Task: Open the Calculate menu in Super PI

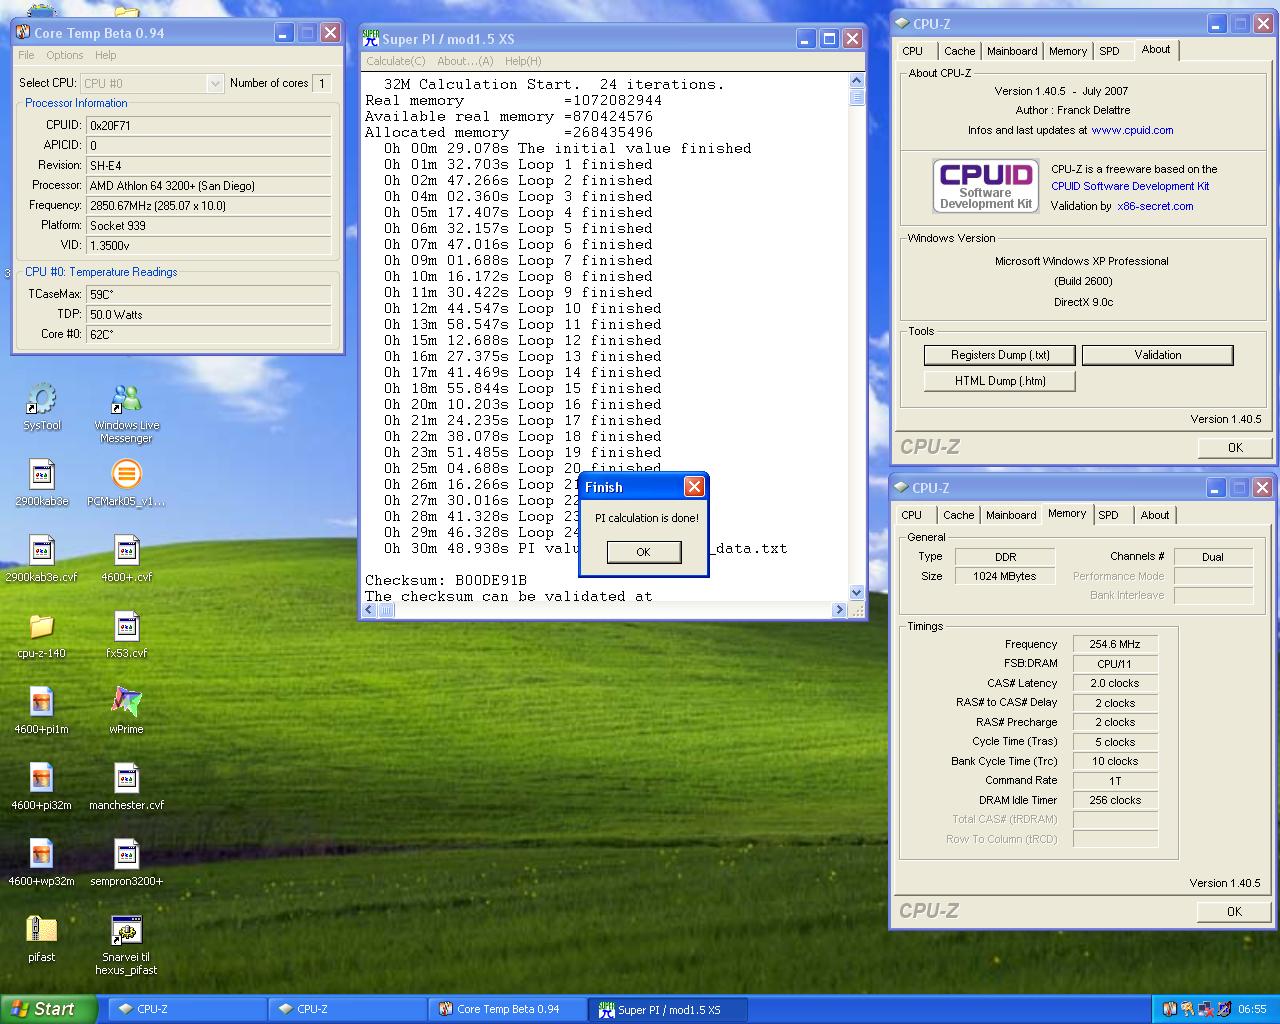Action: 395,61
